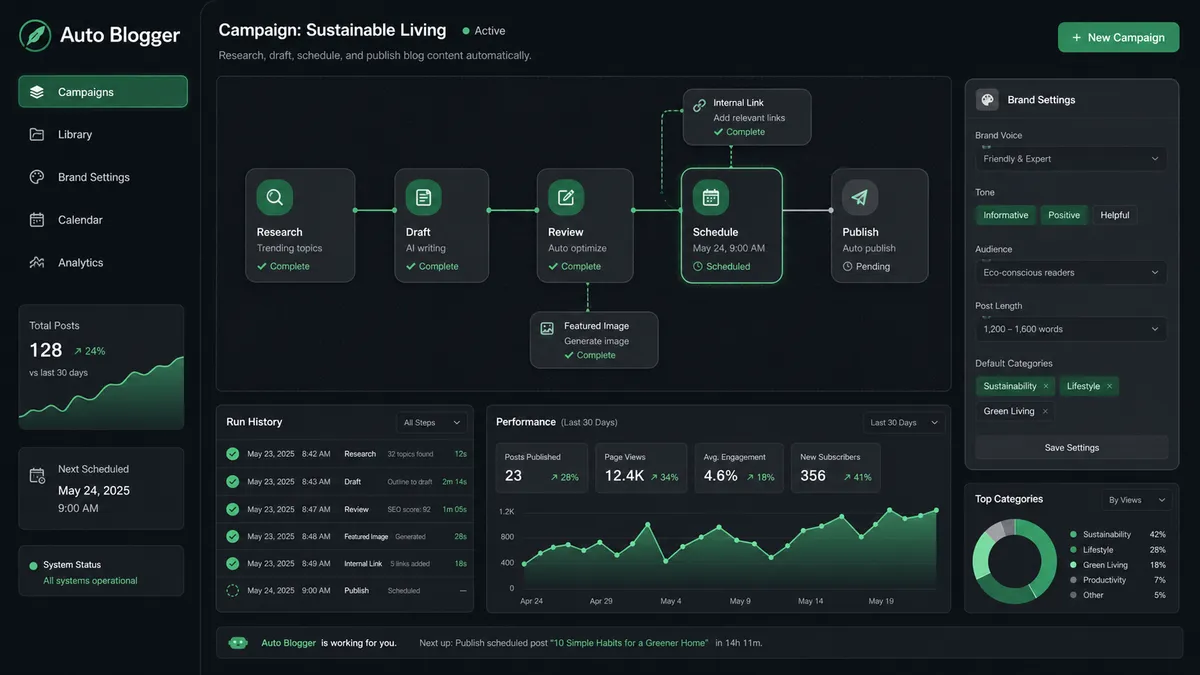Click the Draft document node icon
The width and height of the screenshot is (1200, 675).
[x=423, y=197]
